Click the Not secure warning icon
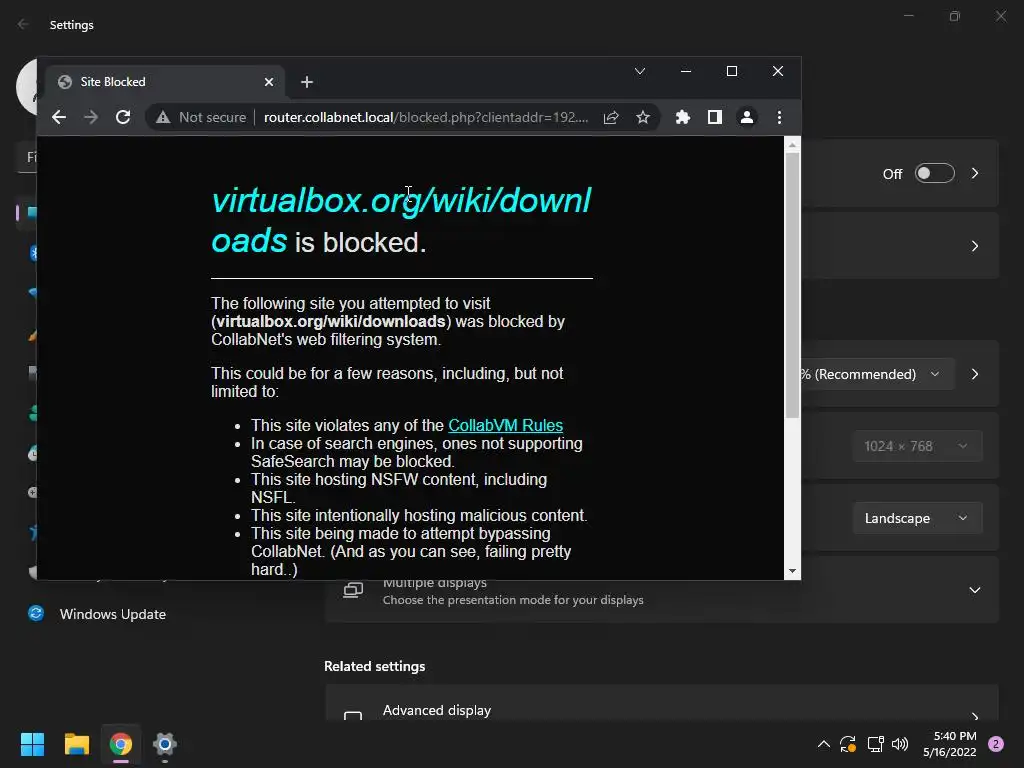Viewport: 1024px width, 768px height. click(163, 118)
